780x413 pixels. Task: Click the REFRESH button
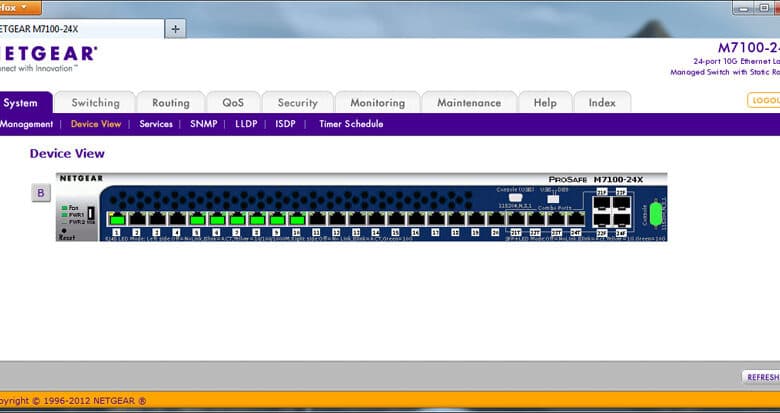click(x=761, y=377)
